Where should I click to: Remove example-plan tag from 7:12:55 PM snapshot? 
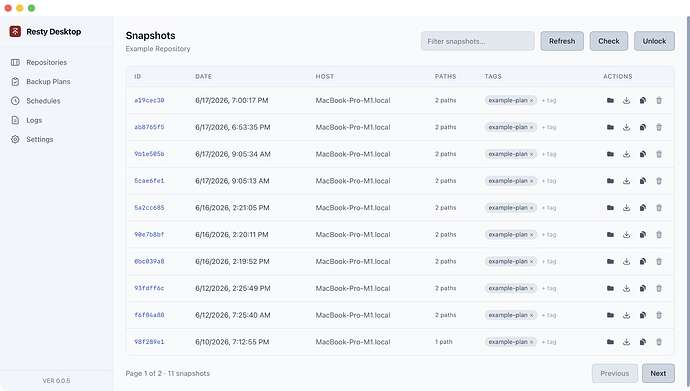click(x=532, y=342)
